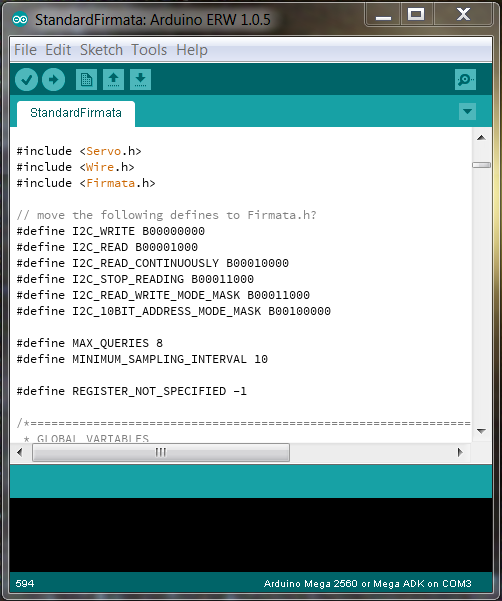Select the StandardFirmata tab
The height and width of the screenshot is (601, 502).
pos(76,113)
